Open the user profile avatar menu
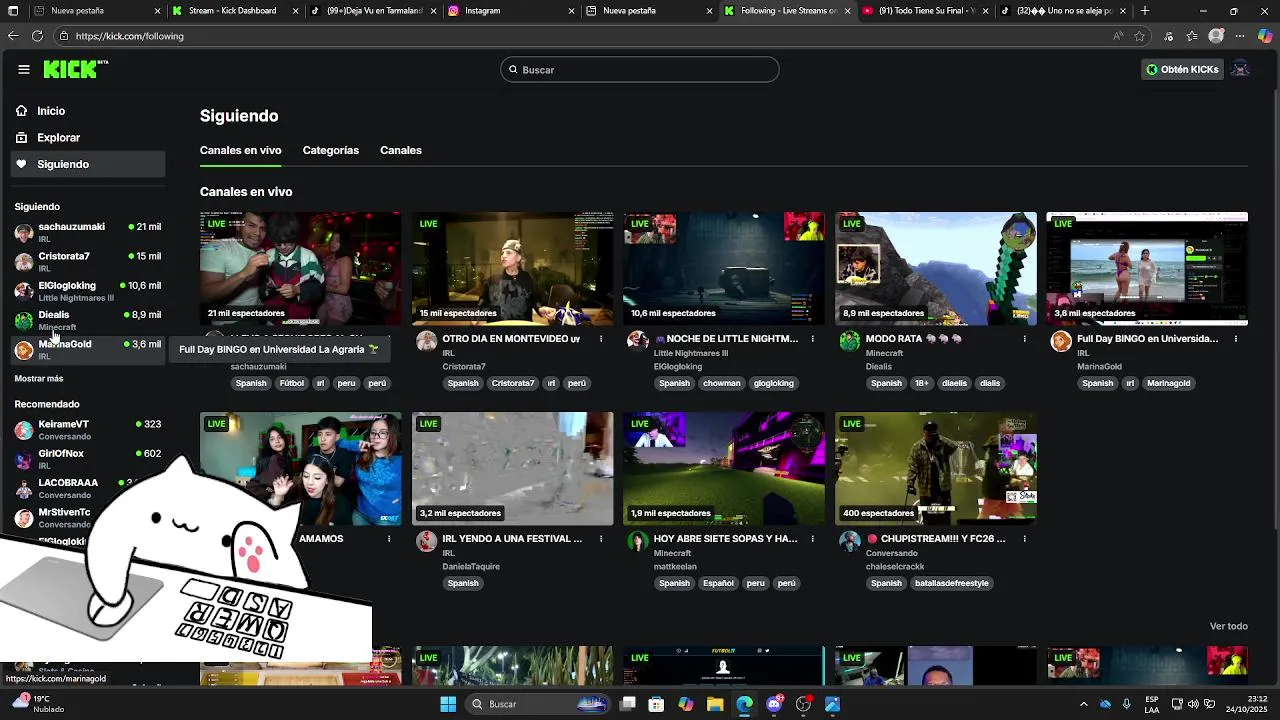1280x720 pixels. pyautogui.click(x=1240, y=69)
